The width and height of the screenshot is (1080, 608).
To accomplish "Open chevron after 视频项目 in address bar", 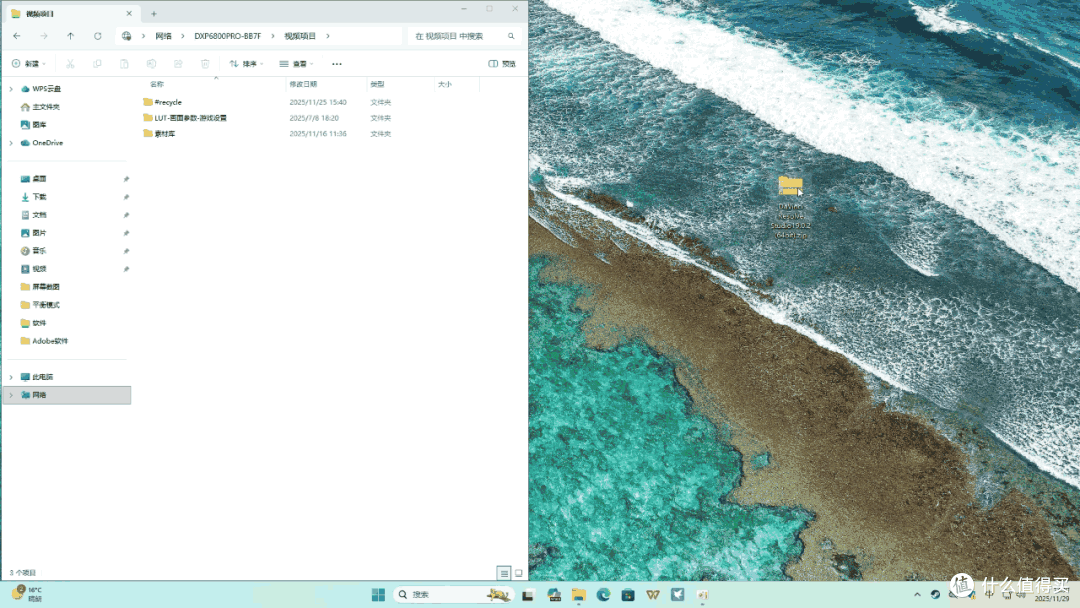I will pyautogui.click(x=328, y=36).
